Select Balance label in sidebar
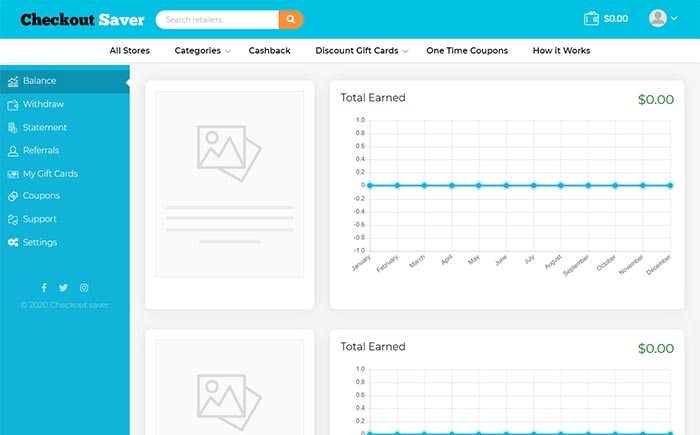700x435 pixels. (40, 80)
